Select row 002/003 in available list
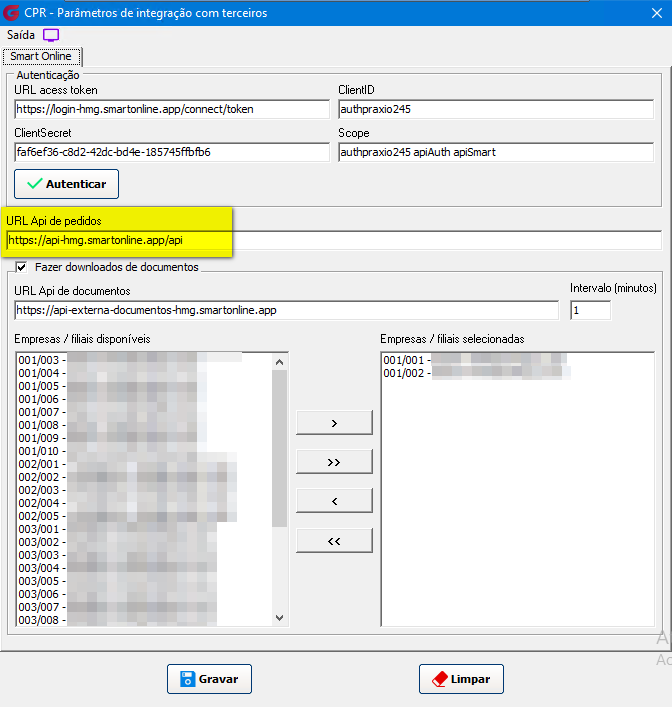 tap(144, 490)
